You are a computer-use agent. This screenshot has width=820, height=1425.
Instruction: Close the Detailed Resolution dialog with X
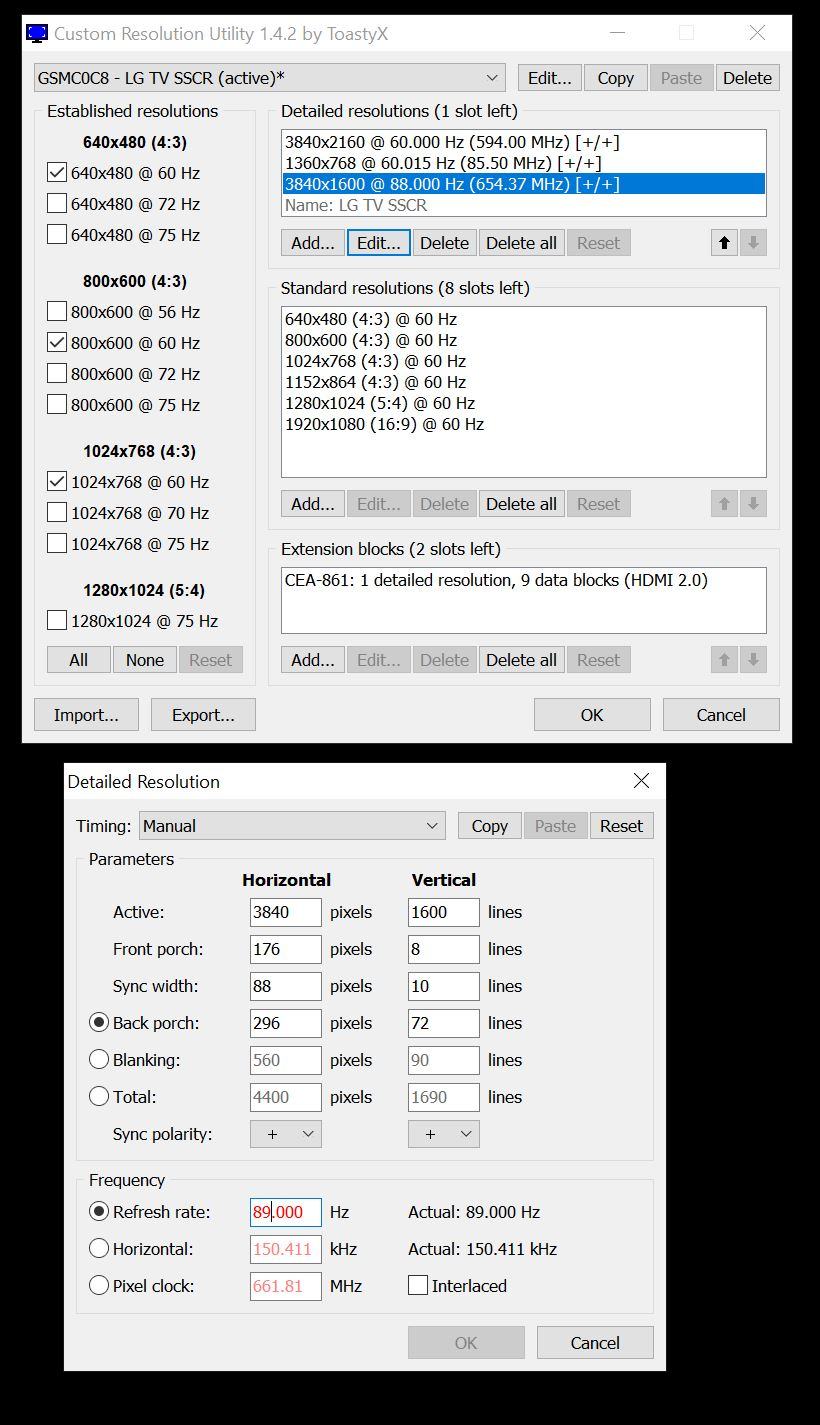(x=641, y=781)
